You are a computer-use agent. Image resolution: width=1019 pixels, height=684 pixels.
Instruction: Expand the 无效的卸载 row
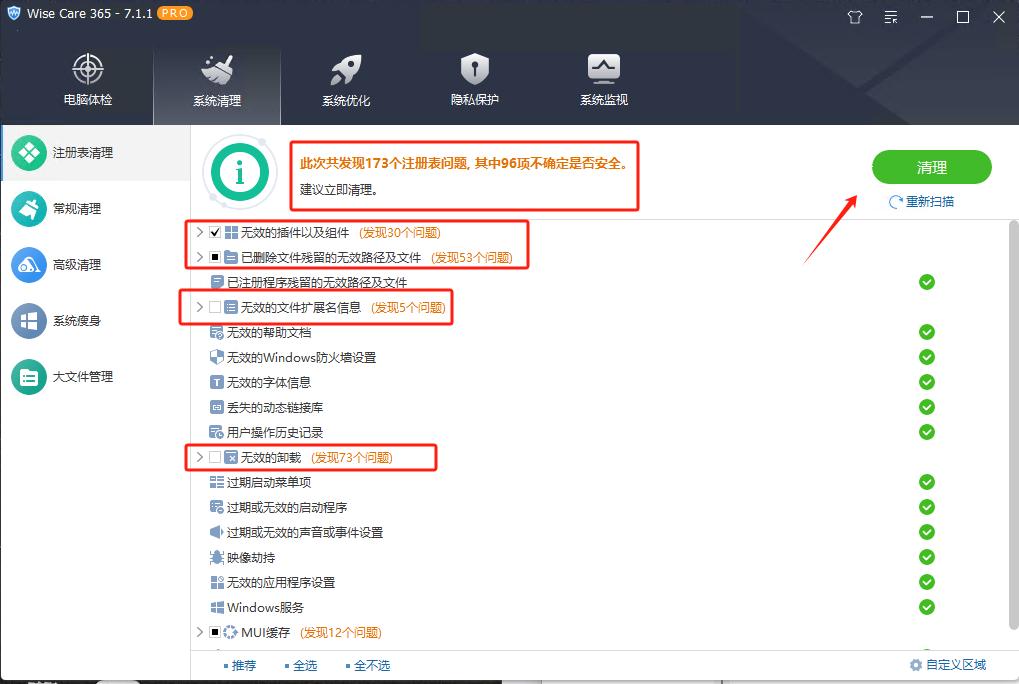pyautogui.click(x=200, y=457)
